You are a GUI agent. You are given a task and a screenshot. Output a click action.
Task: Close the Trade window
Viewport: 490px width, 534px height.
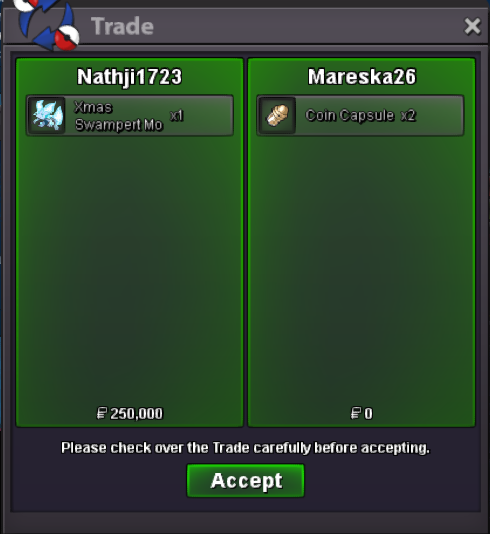(x=472, y=26)
